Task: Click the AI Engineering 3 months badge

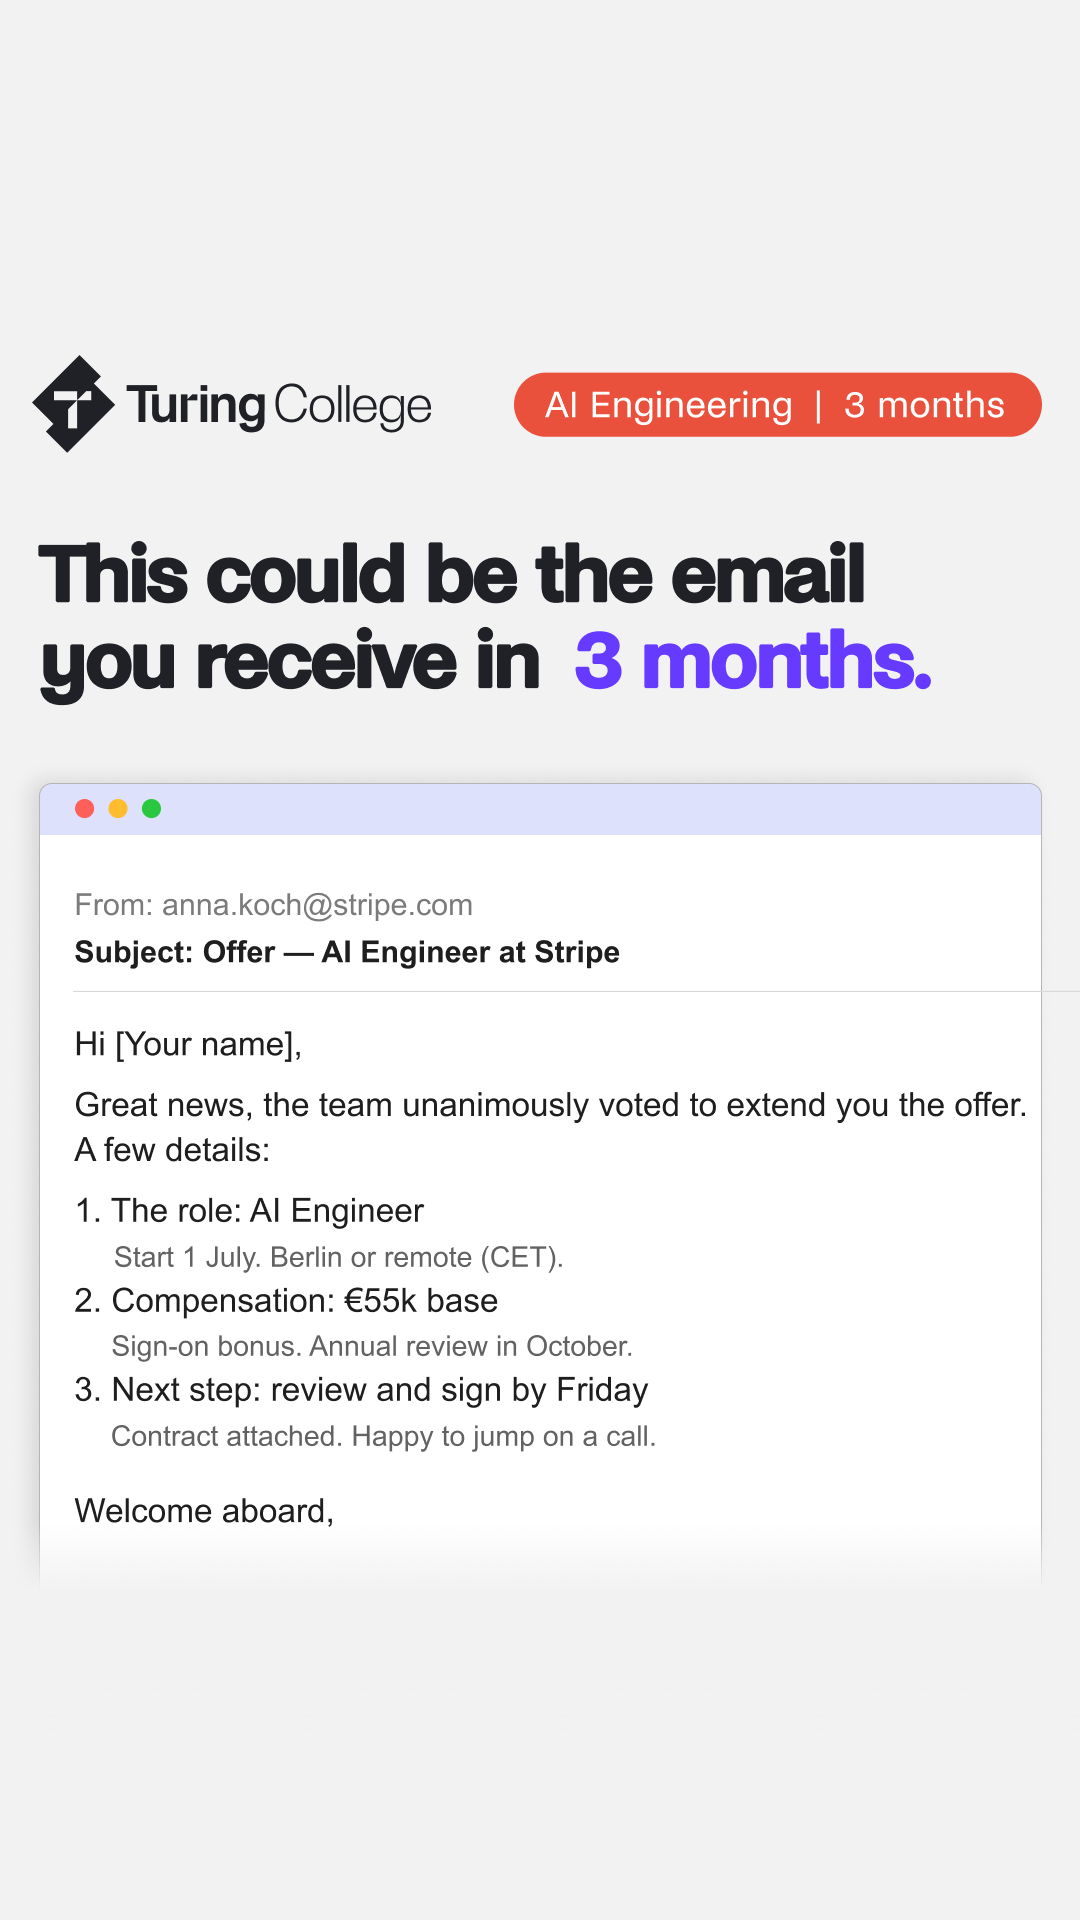Action: 777,405
